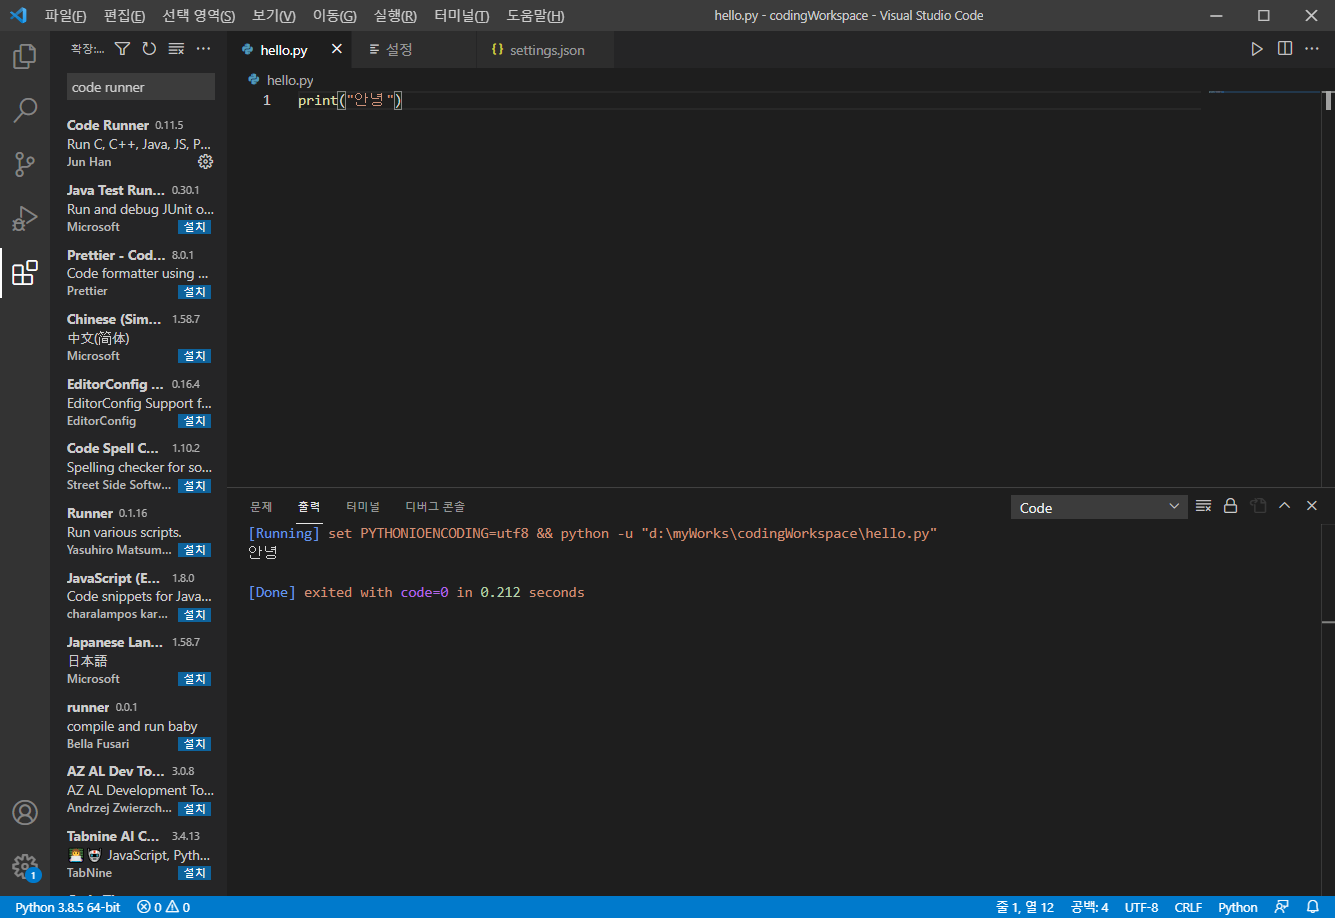Viewport: 1335px width, 918px height.
Task: Open the Explorer view in activity bar
Action: (25, 57)
